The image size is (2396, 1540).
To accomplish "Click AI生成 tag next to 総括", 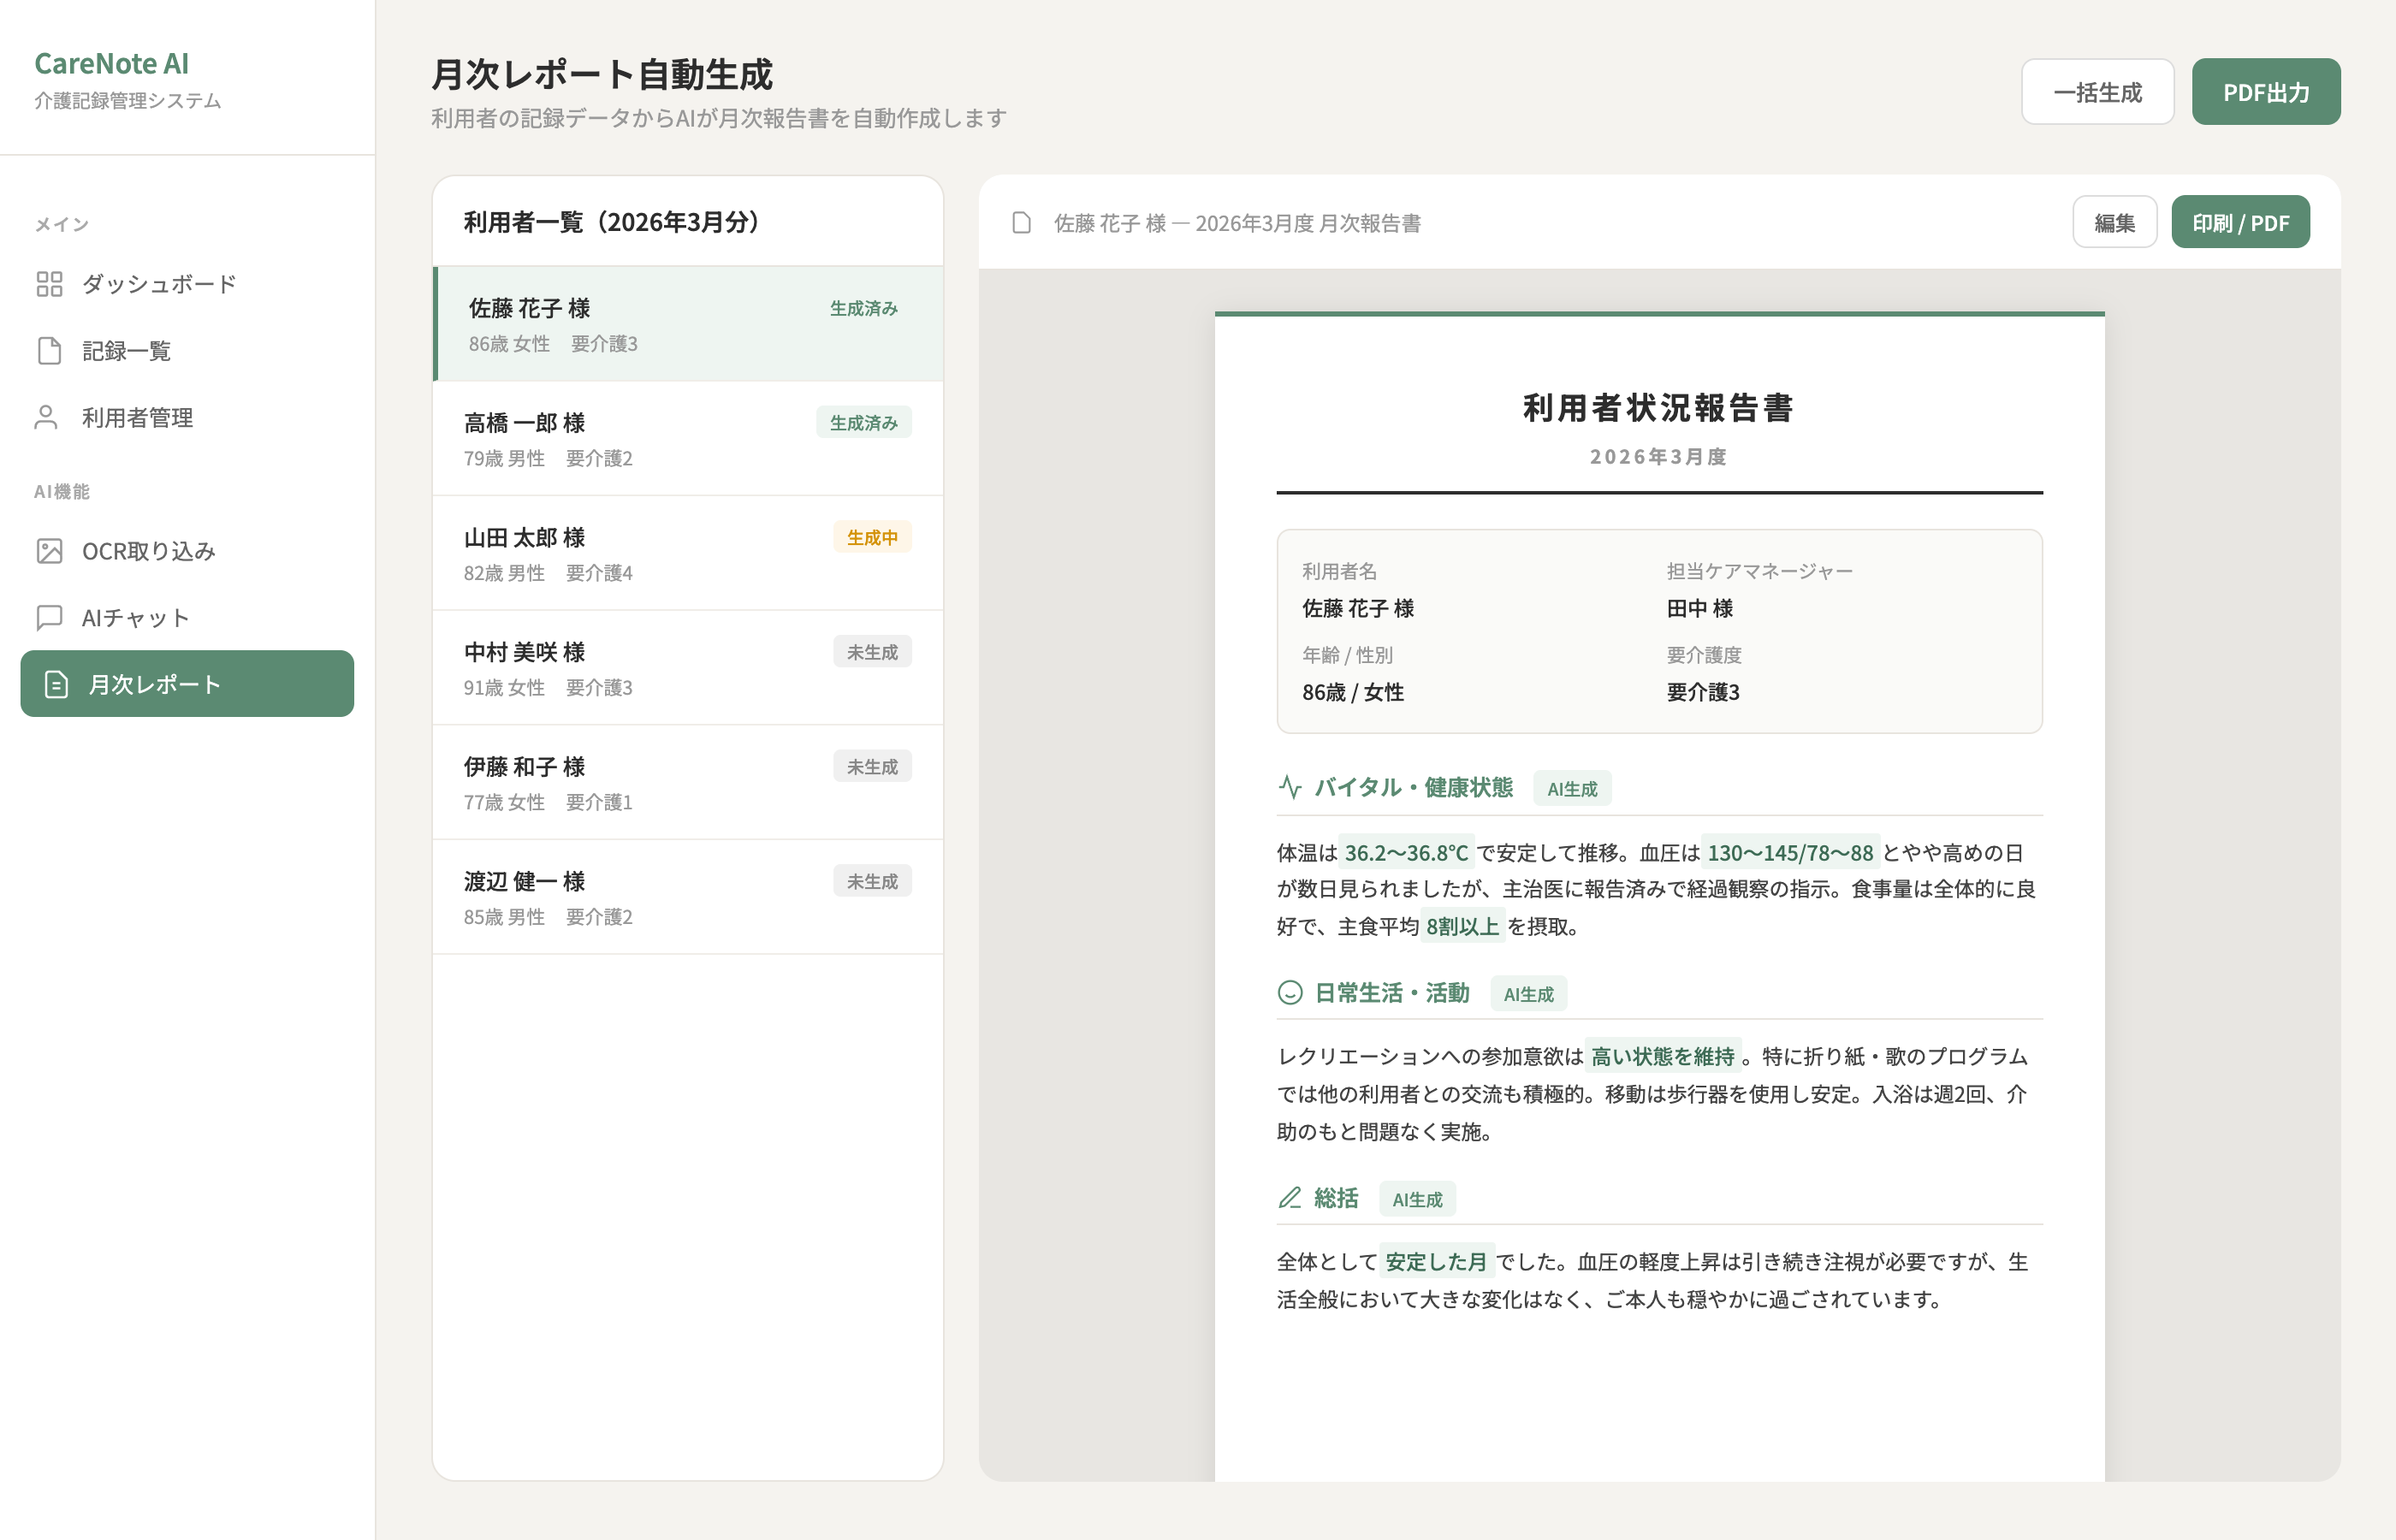I will pyautogui.click(x=1417, y=1199).
